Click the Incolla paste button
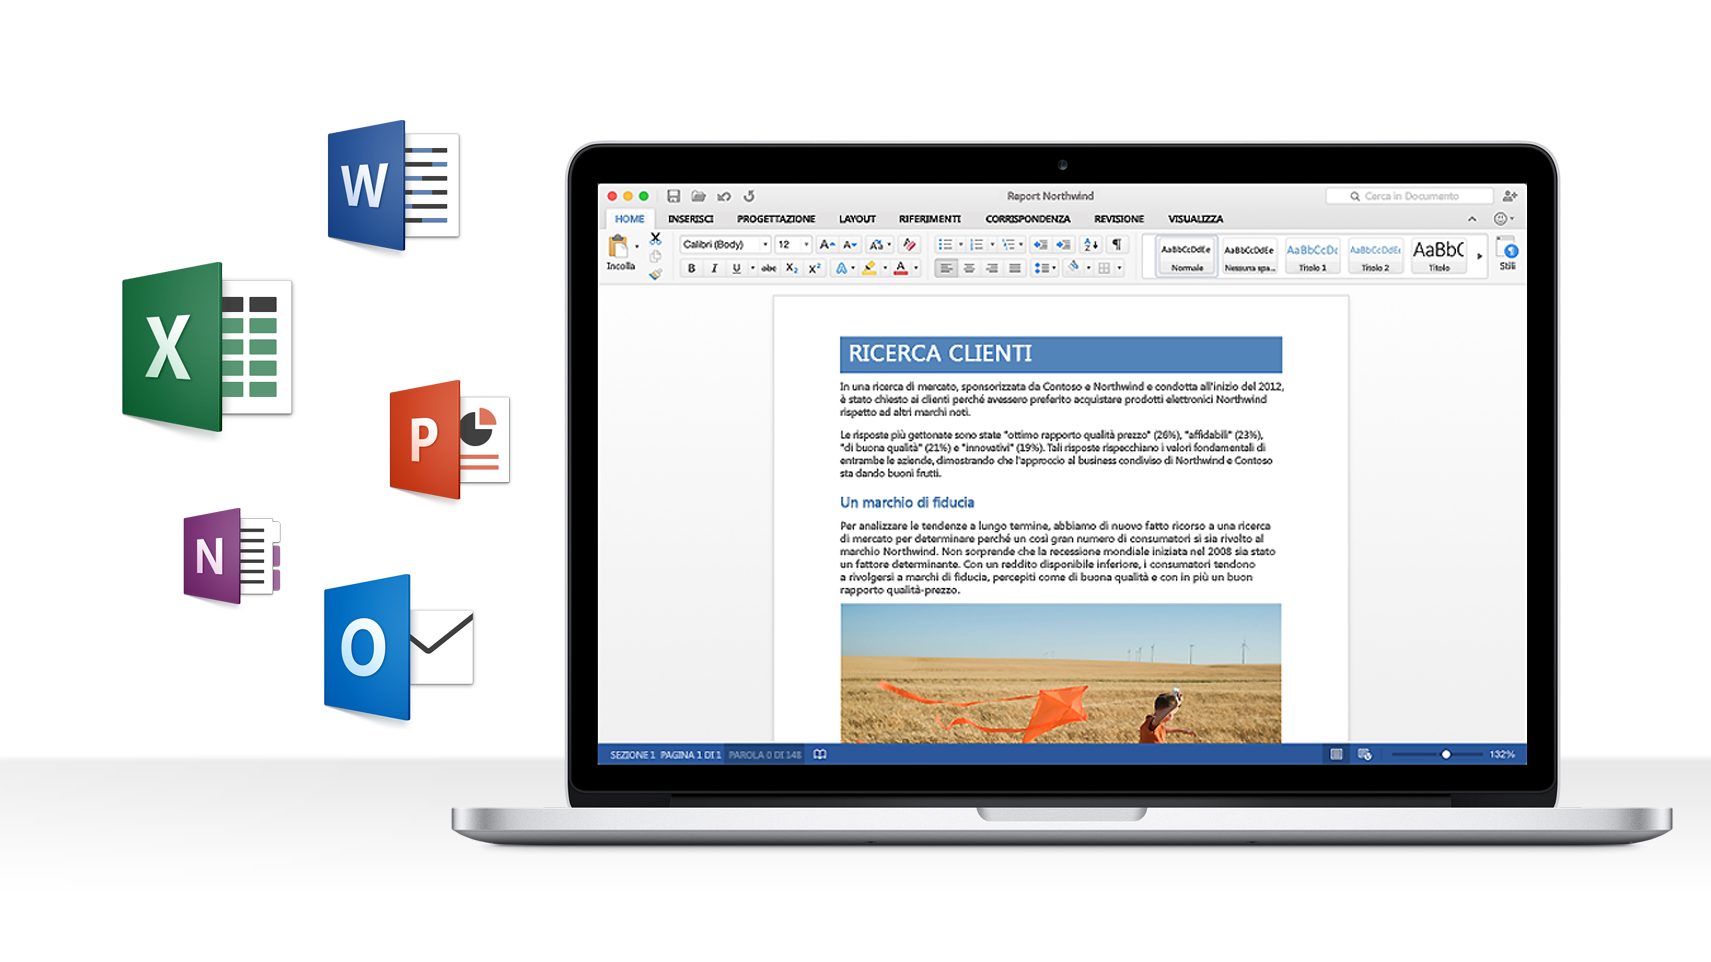Image resolution: width=1711 pixels, height=962 pixels. tap(620, 252)
